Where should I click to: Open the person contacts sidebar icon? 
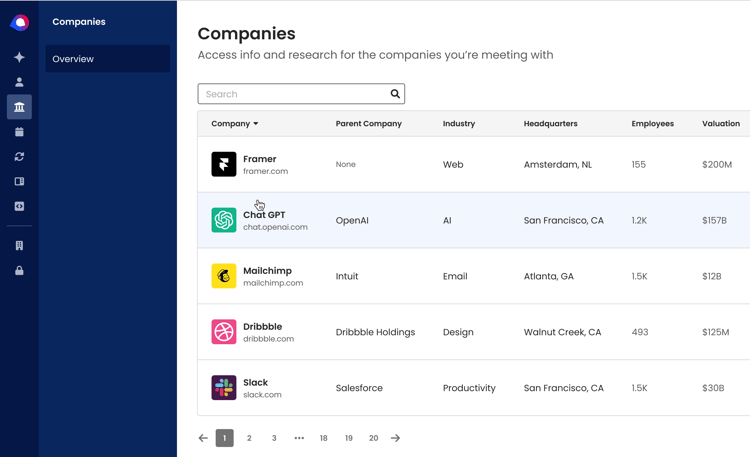pyautogui.click(x=19, y=82)
